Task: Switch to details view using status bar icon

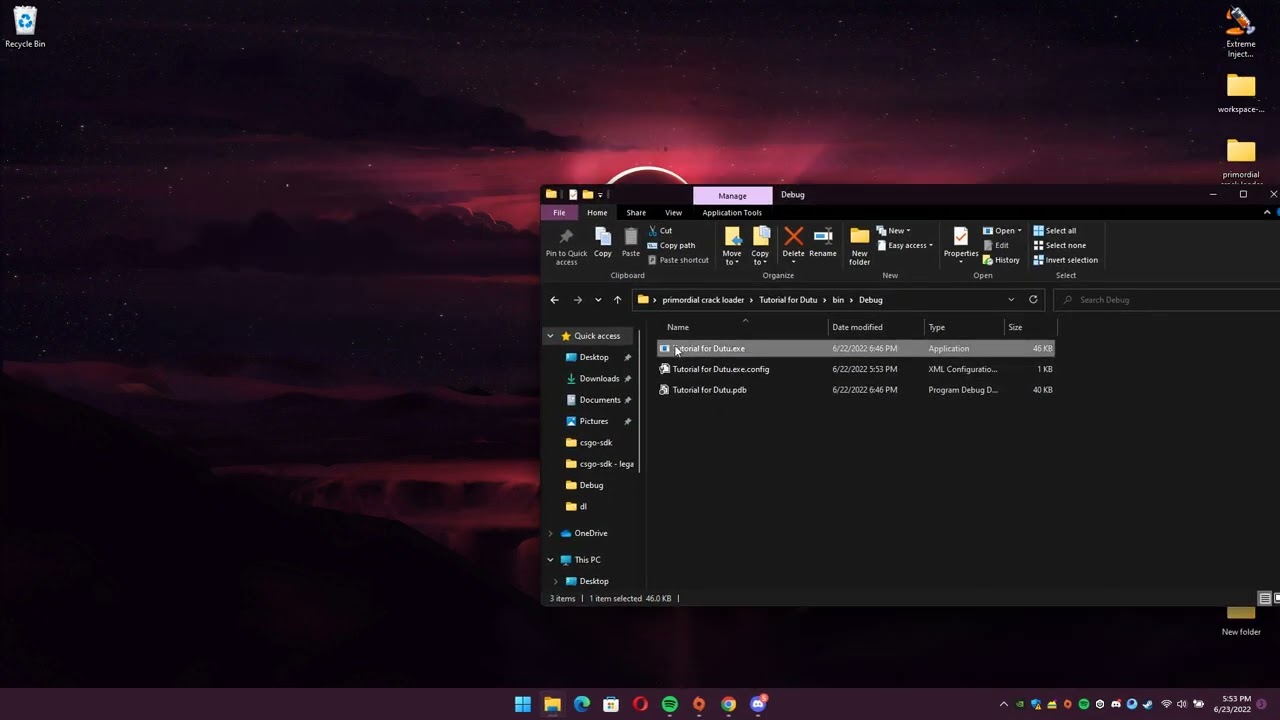Action: coord(1264,598)
